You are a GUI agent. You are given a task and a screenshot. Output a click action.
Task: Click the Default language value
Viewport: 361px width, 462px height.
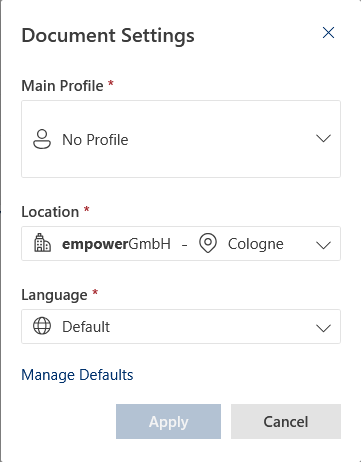click(86, 327)
